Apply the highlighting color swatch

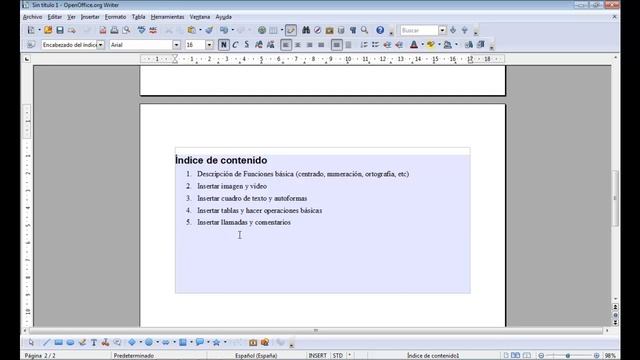(x=431, y=45)
